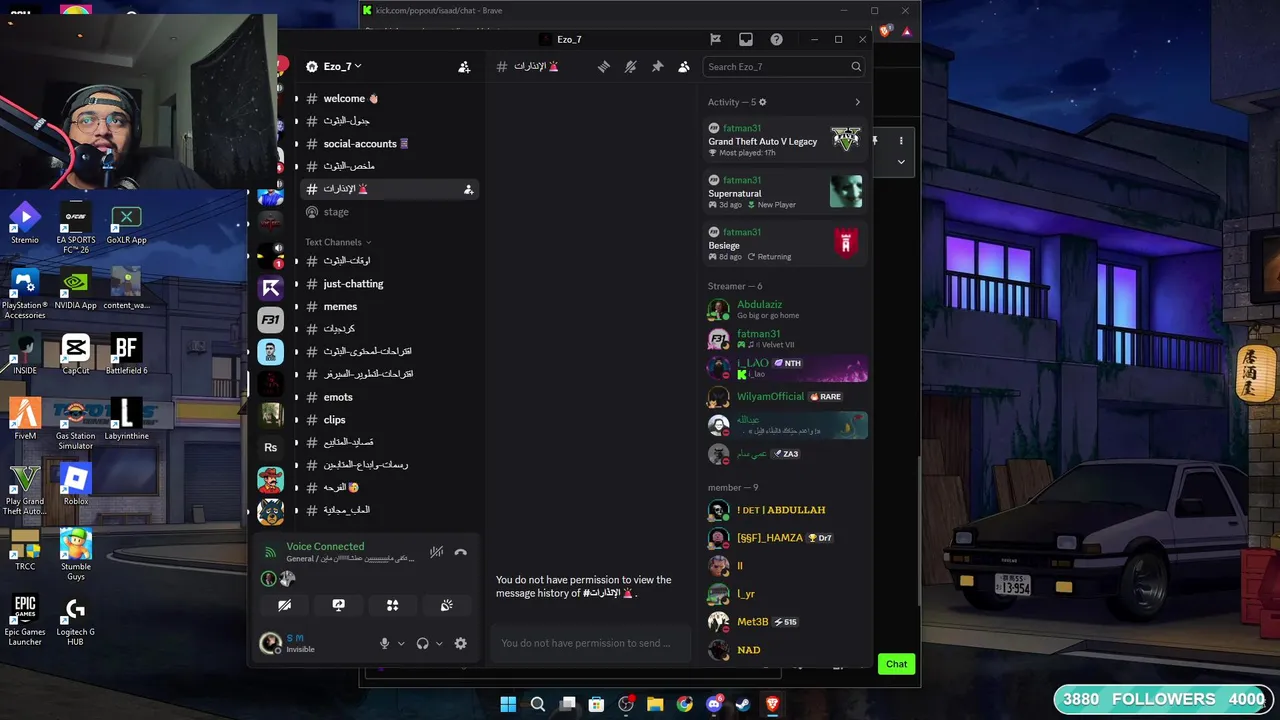Screen dimensions: 1280x720
Task: Click the green Chat button in Brave window
Action: click(x=896, y=664)
